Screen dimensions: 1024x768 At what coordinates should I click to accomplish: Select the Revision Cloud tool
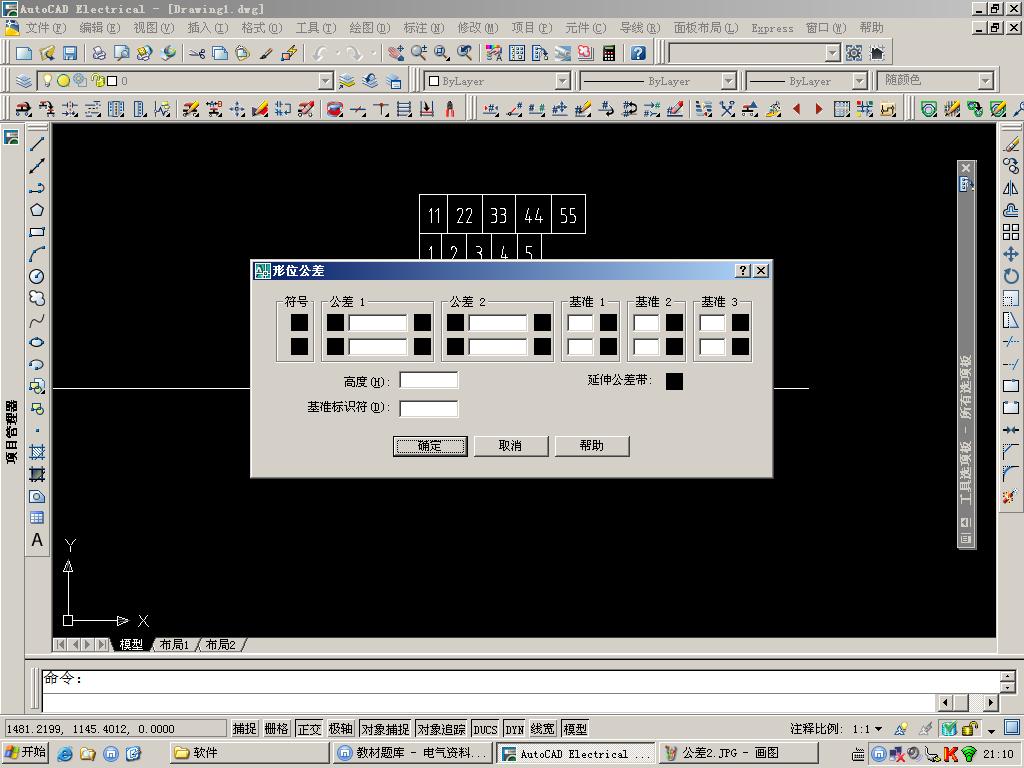point(37,298)
